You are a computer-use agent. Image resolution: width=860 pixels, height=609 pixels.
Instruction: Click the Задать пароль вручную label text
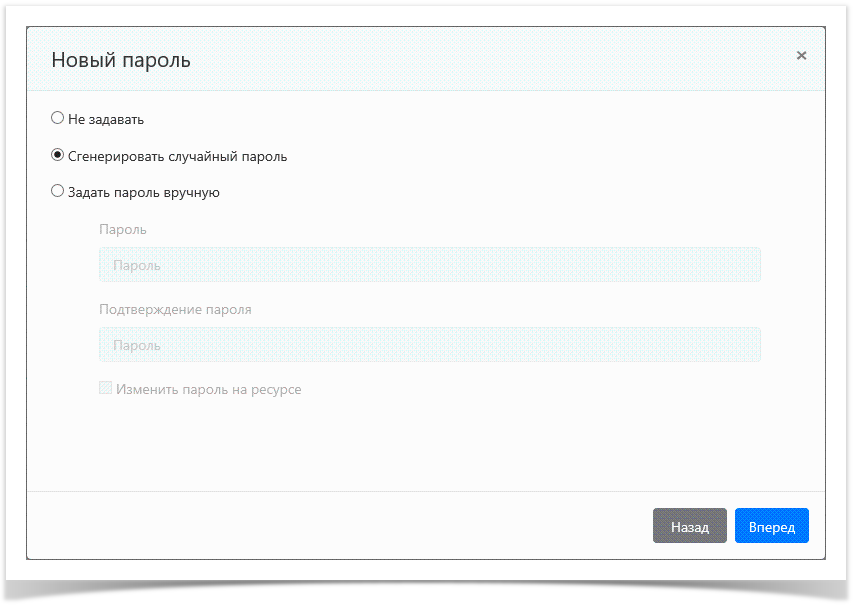coord(143,192)
